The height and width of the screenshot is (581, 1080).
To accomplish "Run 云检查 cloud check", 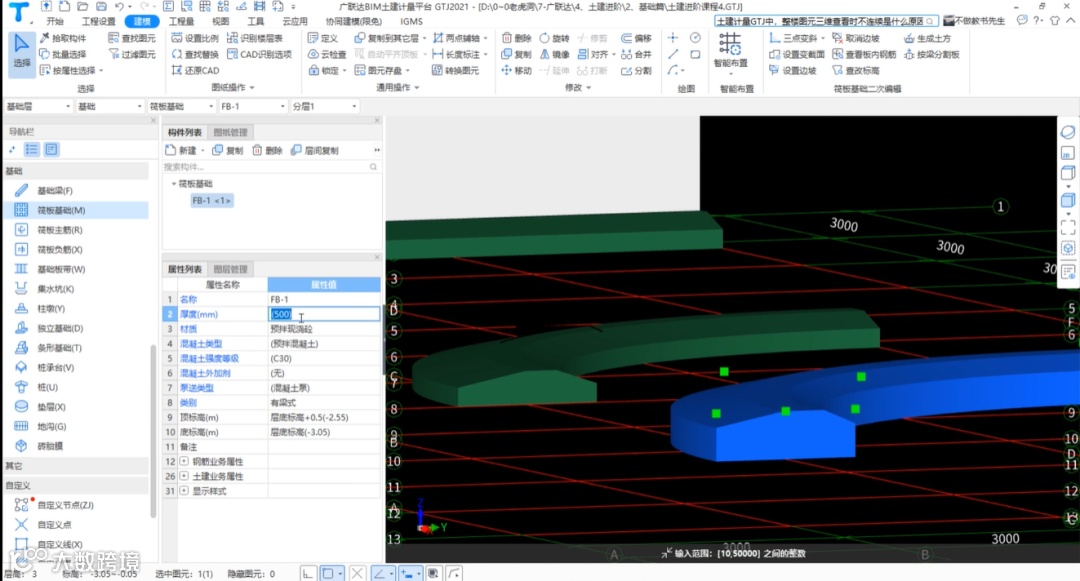I will click(x=327, y=54).
